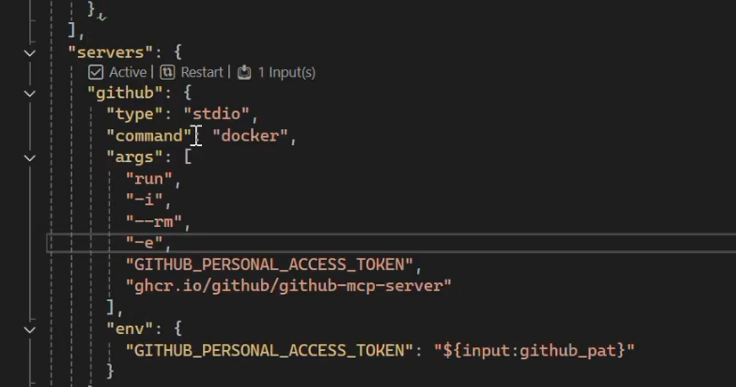Click the "command" key
Image resolution: width=736 pixels, height=387 pixels.
tap(149, 136)
